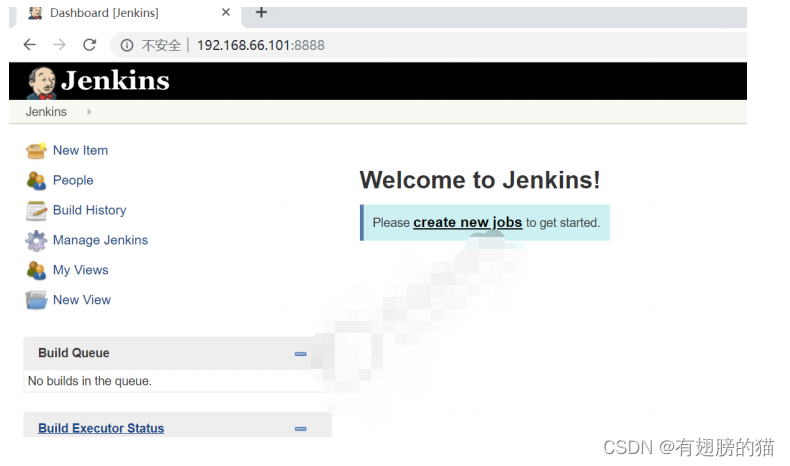This screenshot has width=790, height=466.
Task: Focus the address bar showing 192.168.66.101:8888
Action: tap(428, 45)
